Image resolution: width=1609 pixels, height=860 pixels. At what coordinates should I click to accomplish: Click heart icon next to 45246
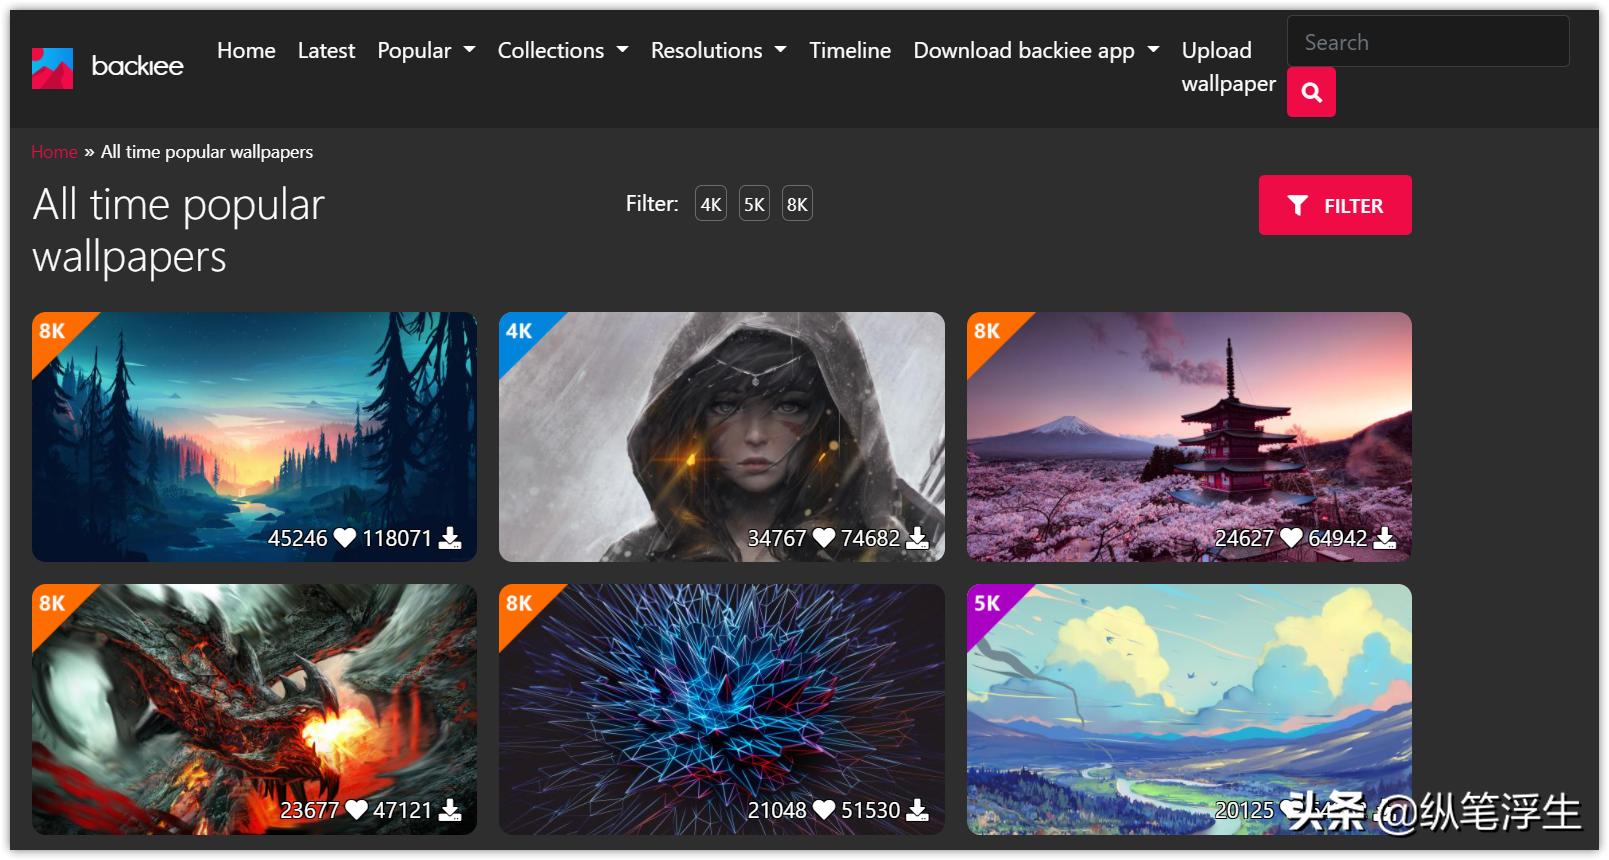[x=345, y=538]
